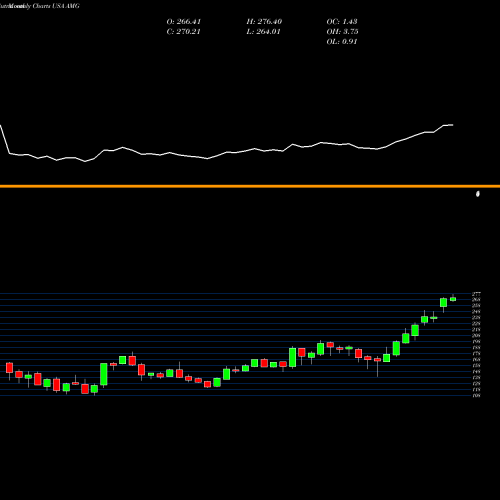Click the OC: 1.43 value
Image resolution: width=500 pixels, height=500 pixels.
click(x=342, y=22)
